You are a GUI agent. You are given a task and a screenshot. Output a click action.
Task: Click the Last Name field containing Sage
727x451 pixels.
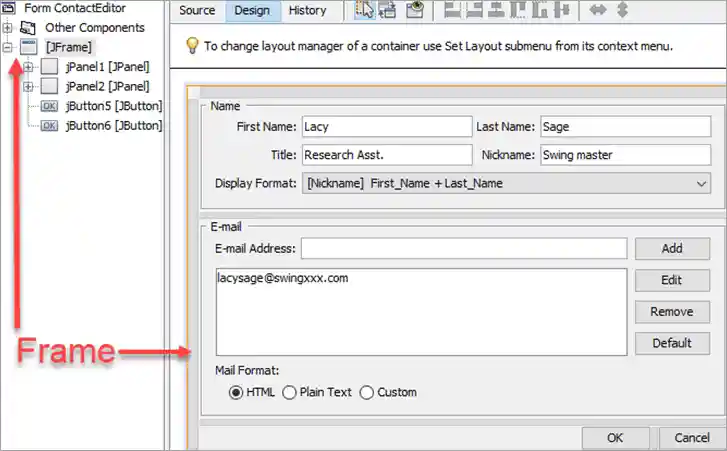click(x=625, y=127)
